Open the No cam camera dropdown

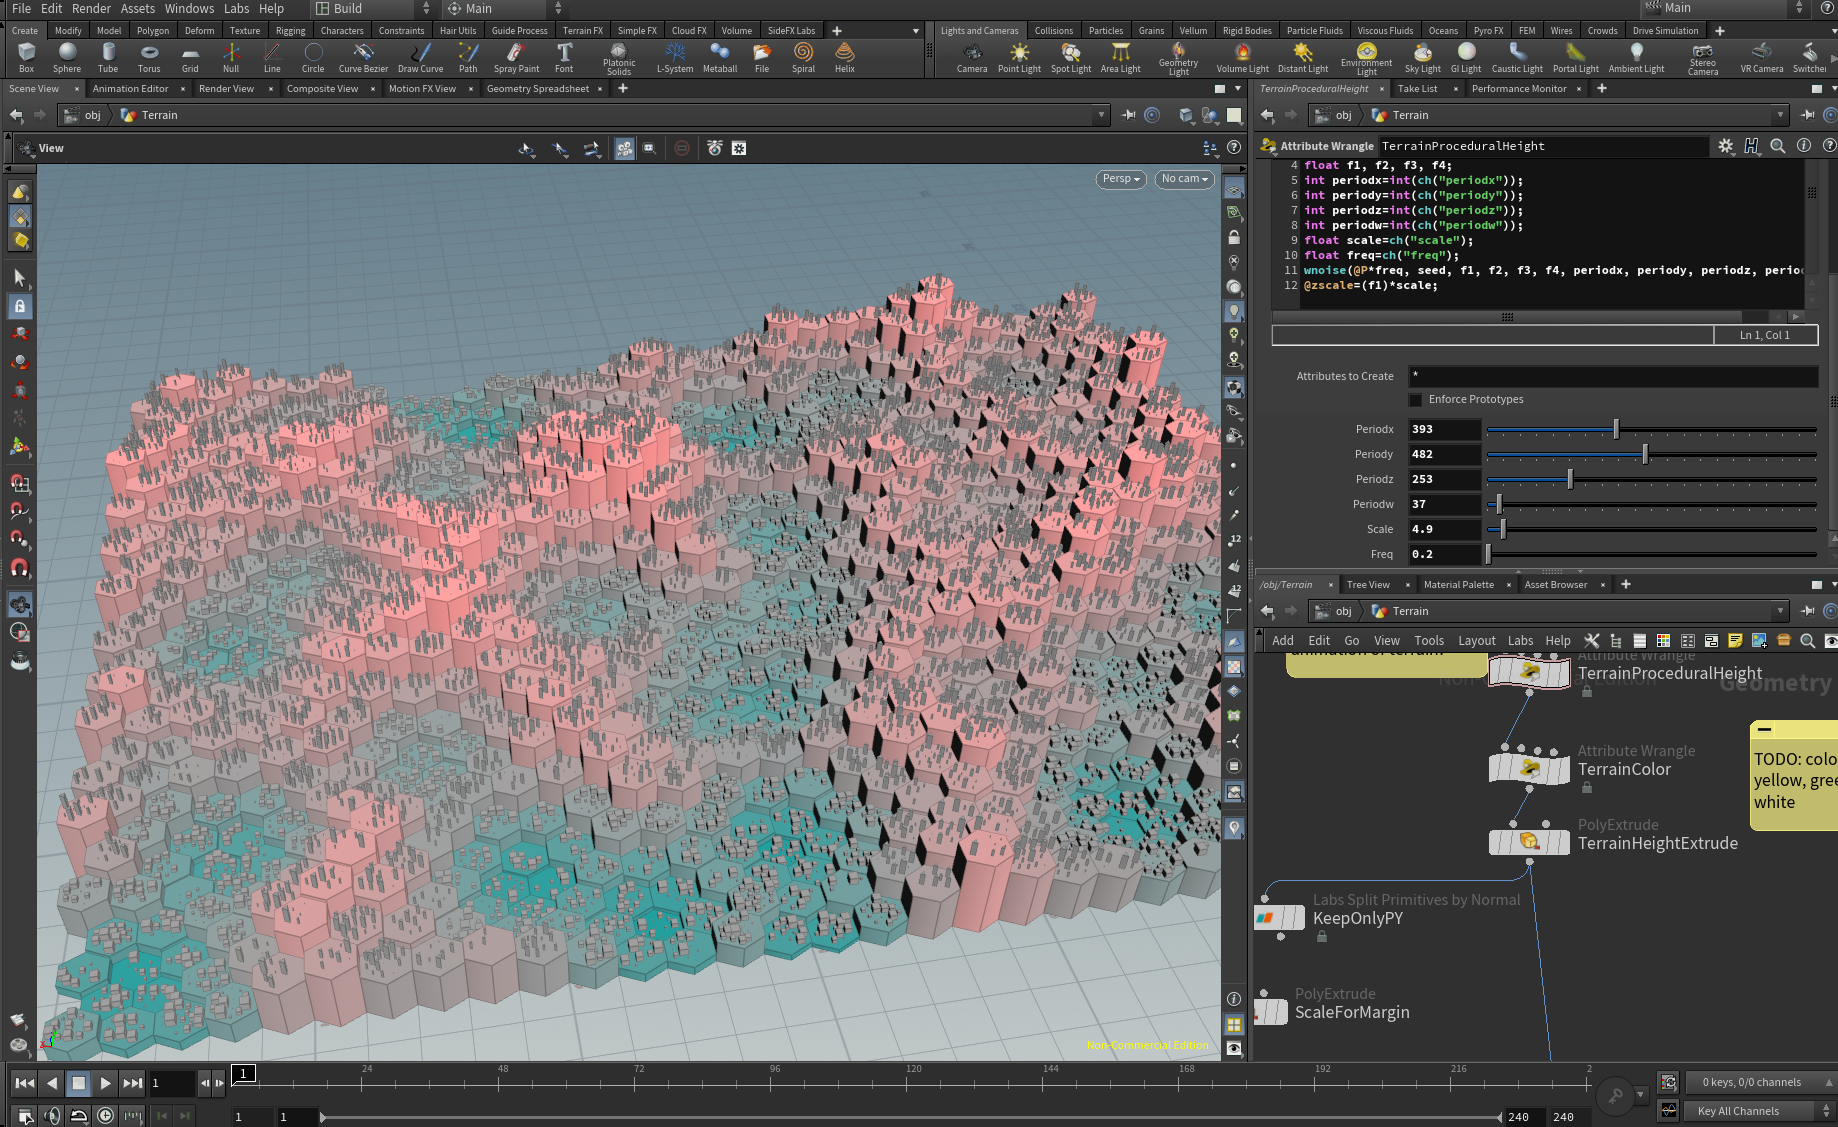coord(1184,179)
